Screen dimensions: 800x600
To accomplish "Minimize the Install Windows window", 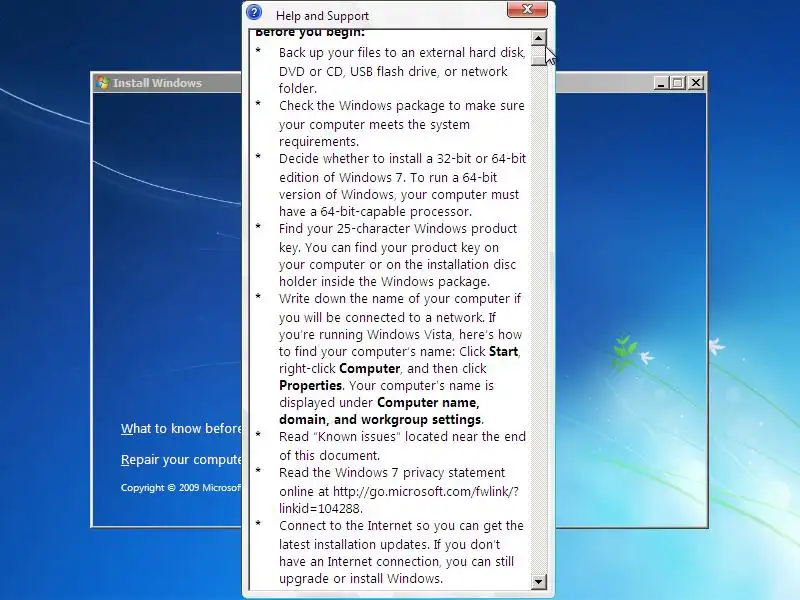I will (661, 83).
